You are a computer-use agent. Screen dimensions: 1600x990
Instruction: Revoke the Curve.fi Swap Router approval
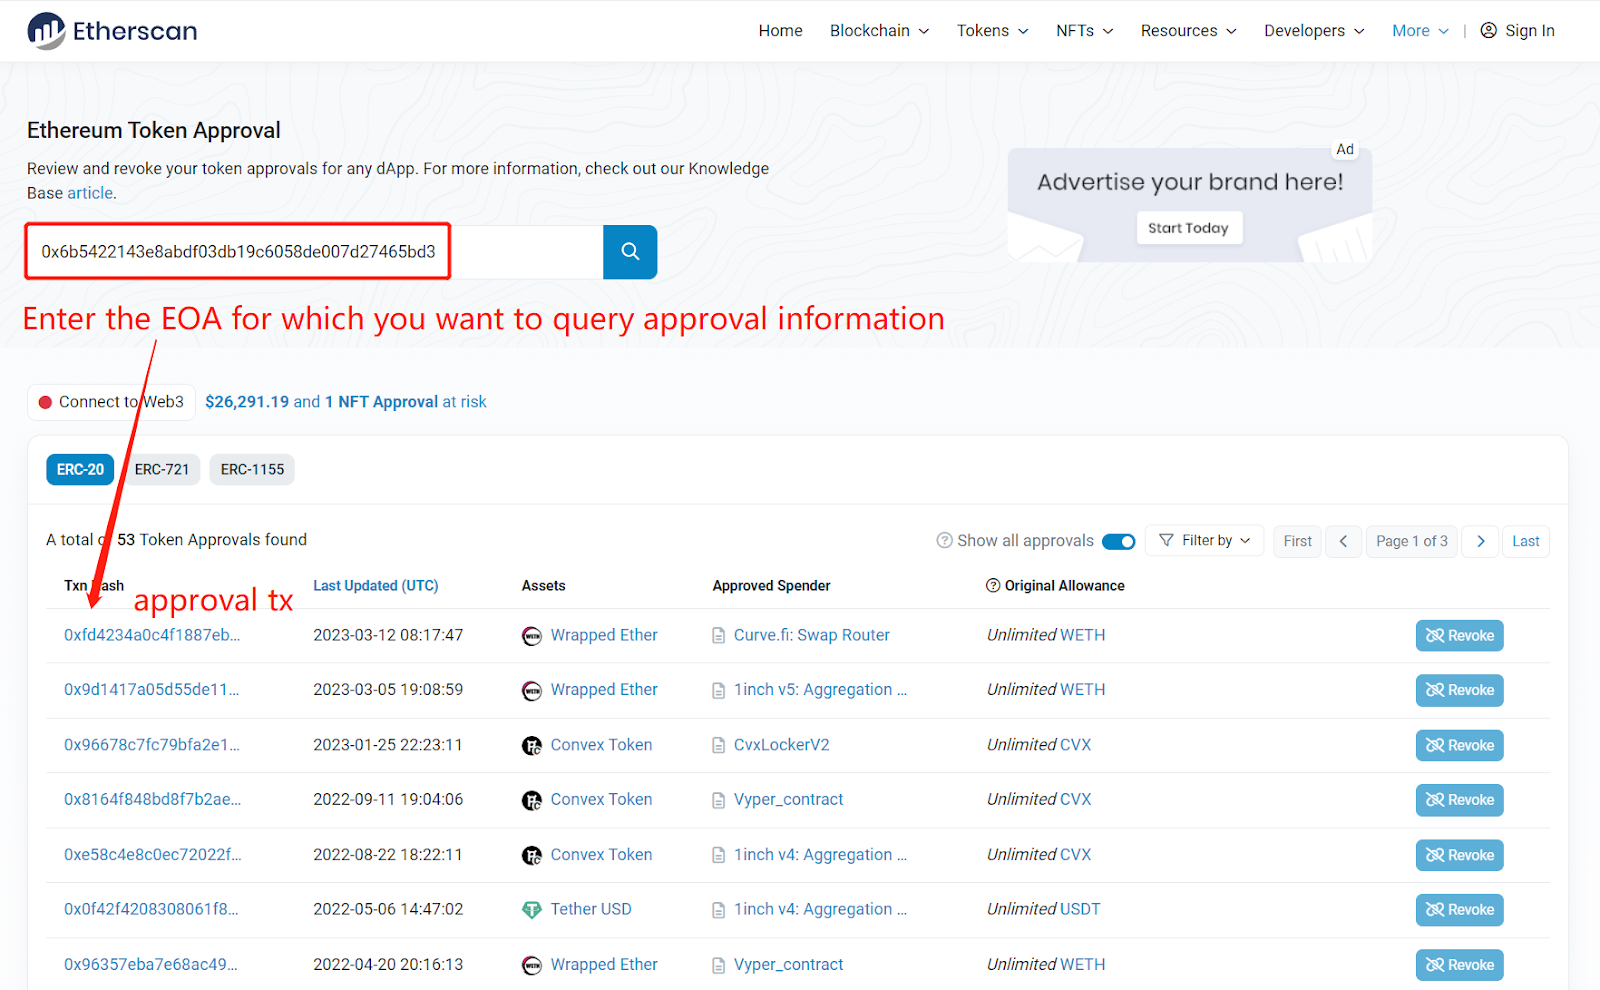coord(1459,636)
